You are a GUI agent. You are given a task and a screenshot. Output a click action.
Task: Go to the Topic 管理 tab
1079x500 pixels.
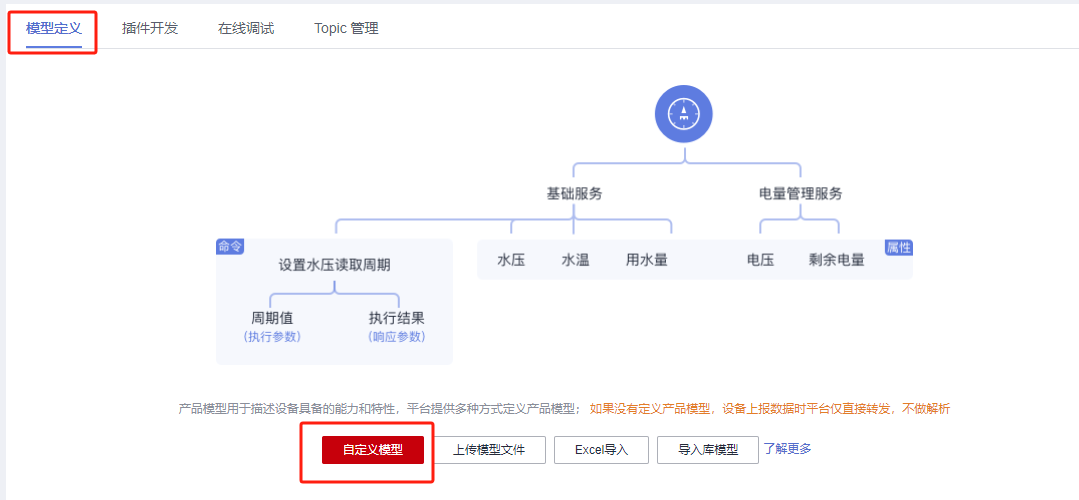(x=346, y=29)
